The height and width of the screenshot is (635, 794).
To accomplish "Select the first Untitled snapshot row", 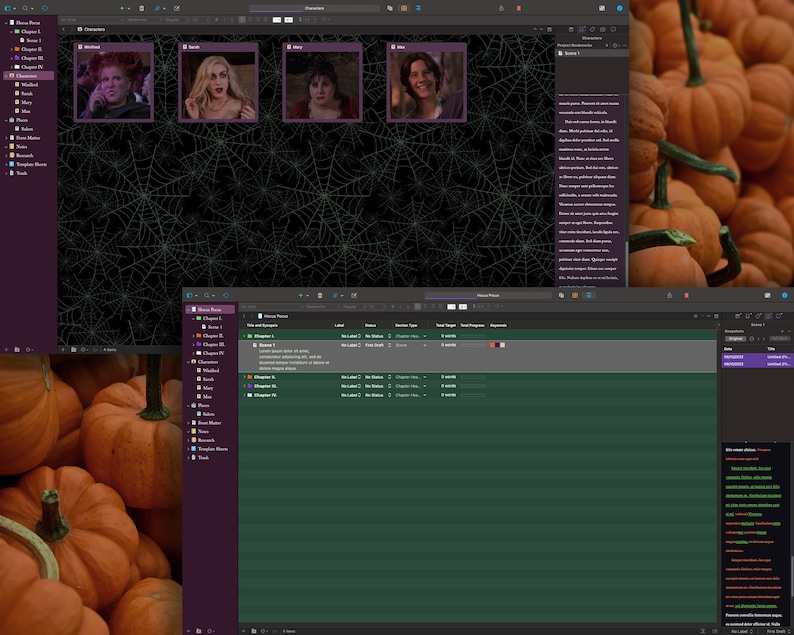I will pyautogui.click(x=758, y=358).
